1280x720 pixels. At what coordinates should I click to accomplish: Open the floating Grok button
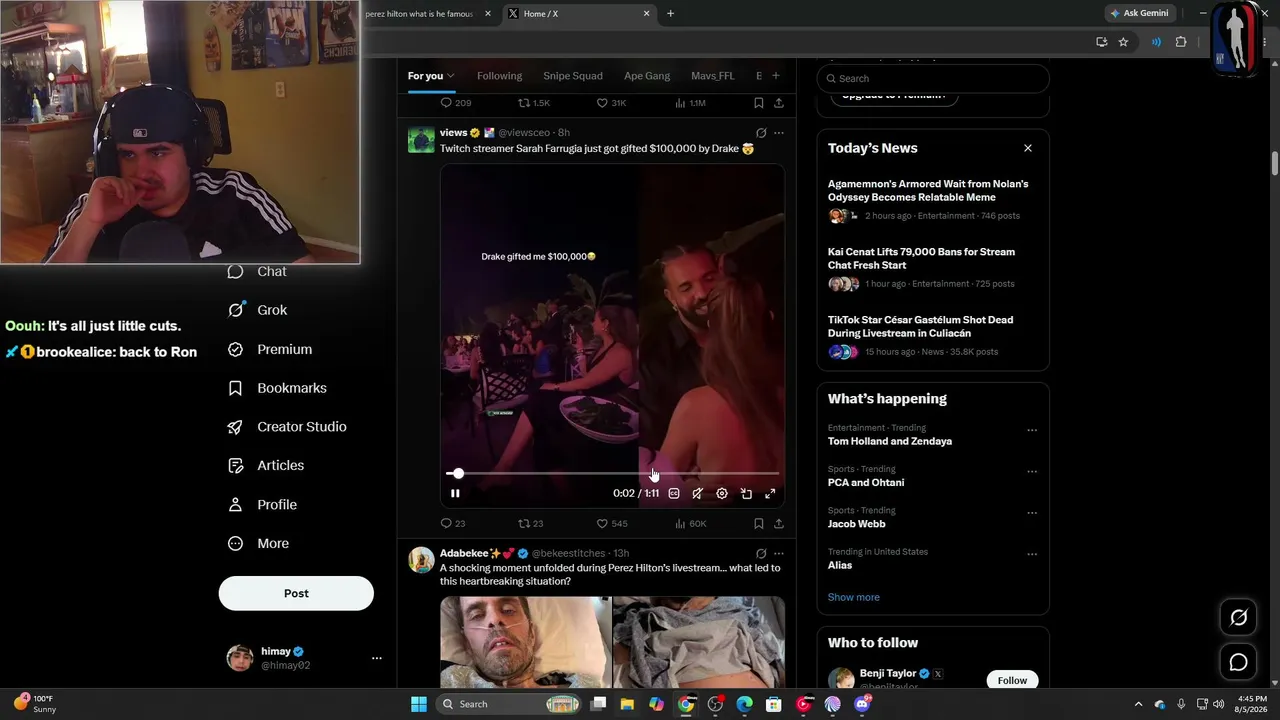pyautogui.click(x=1238, y=618)
